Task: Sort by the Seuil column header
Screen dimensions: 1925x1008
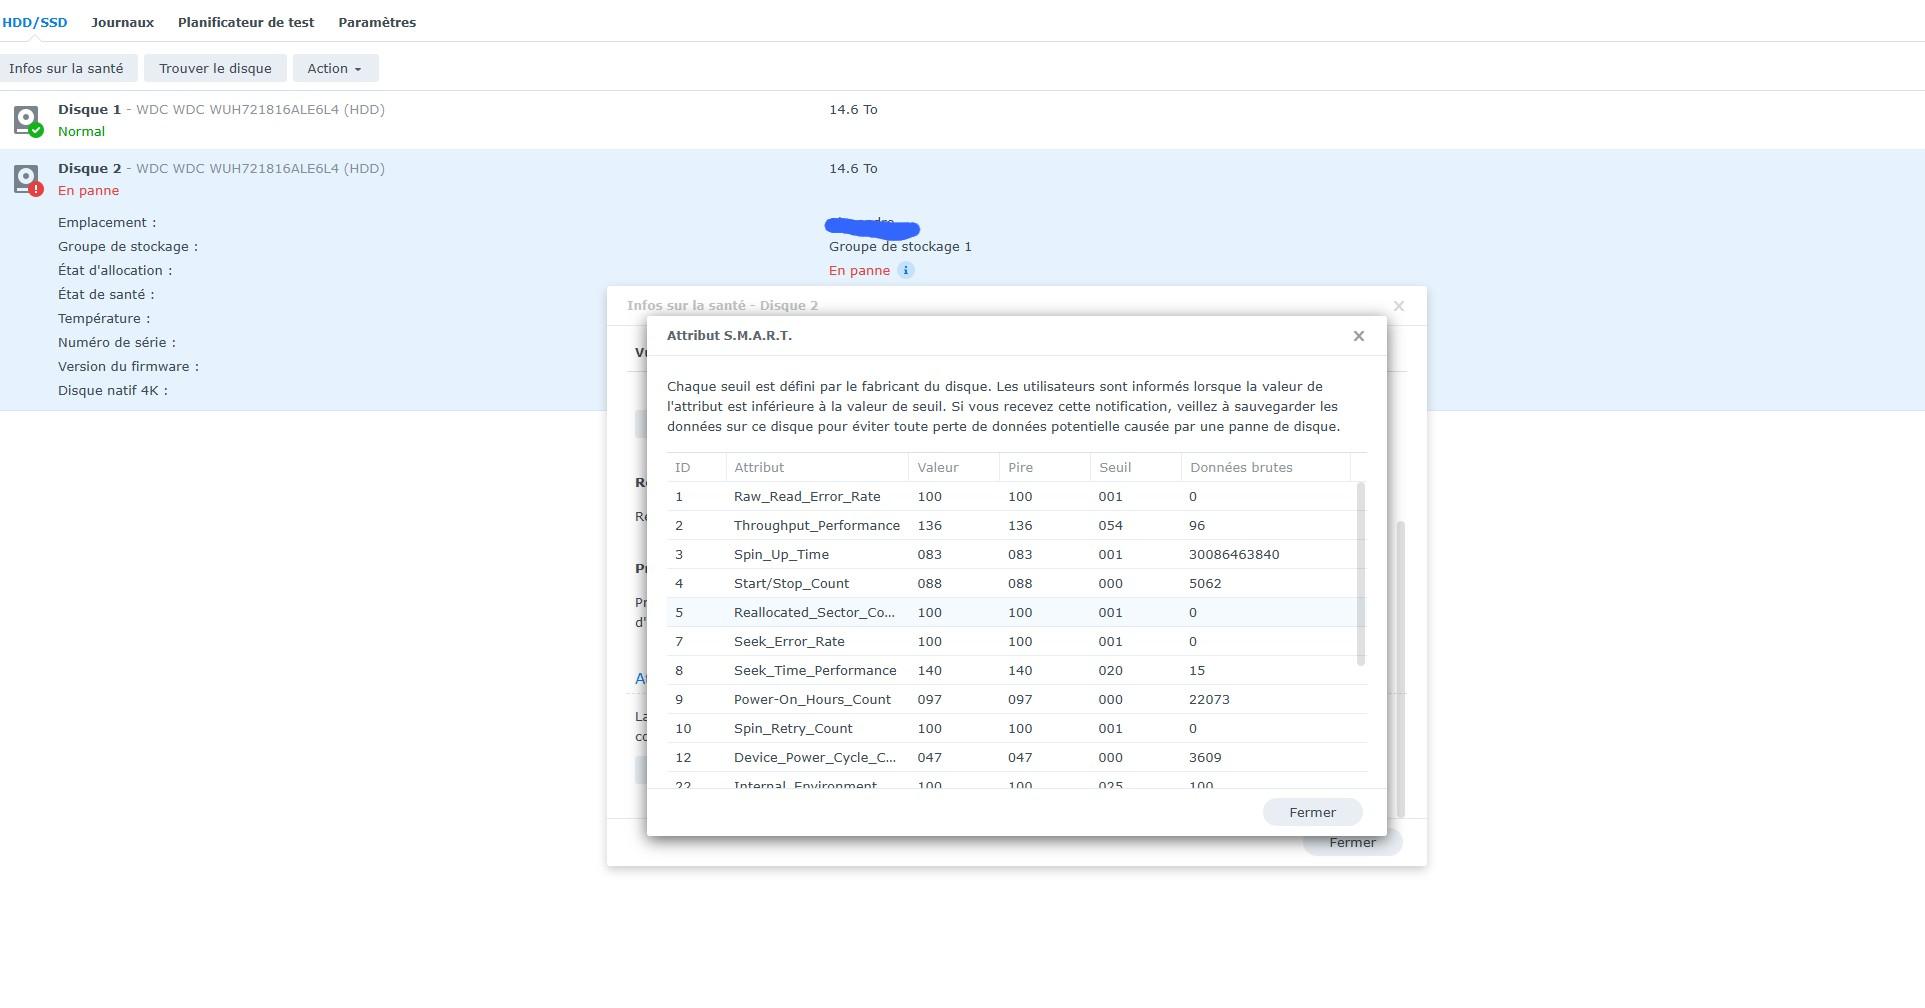Action: coord(1136,467)
